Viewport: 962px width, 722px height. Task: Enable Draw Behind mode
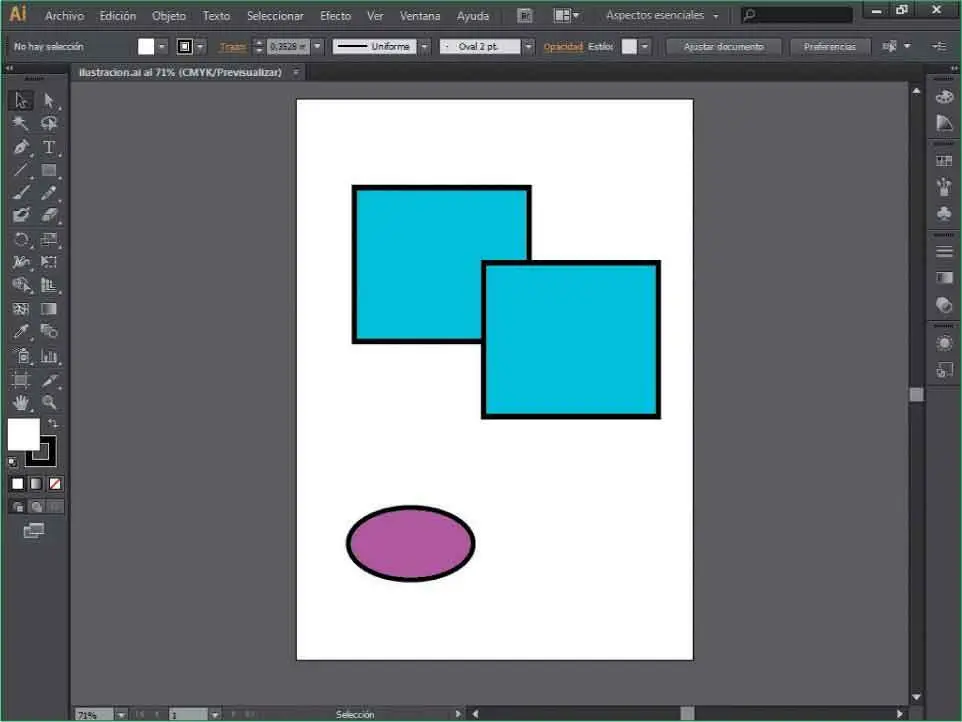[x=37, y=507]
